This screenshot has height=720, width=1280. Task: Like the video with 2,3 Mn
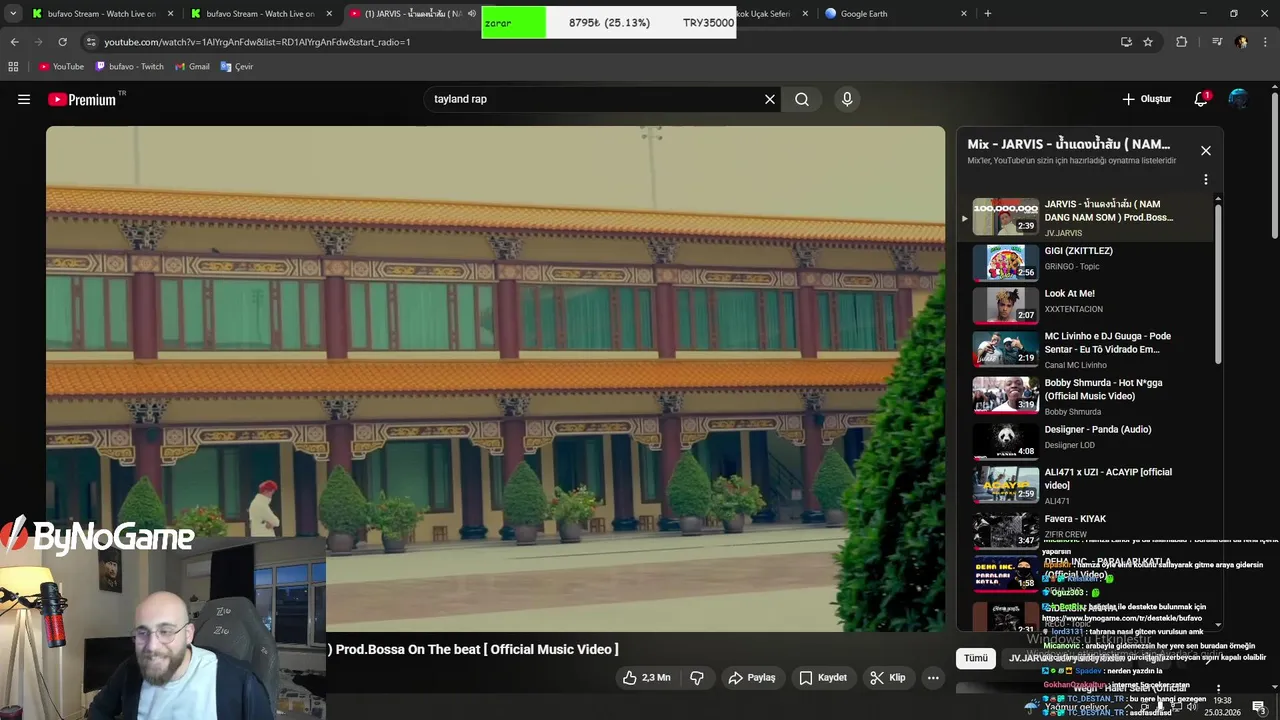(x=646, y=678)
